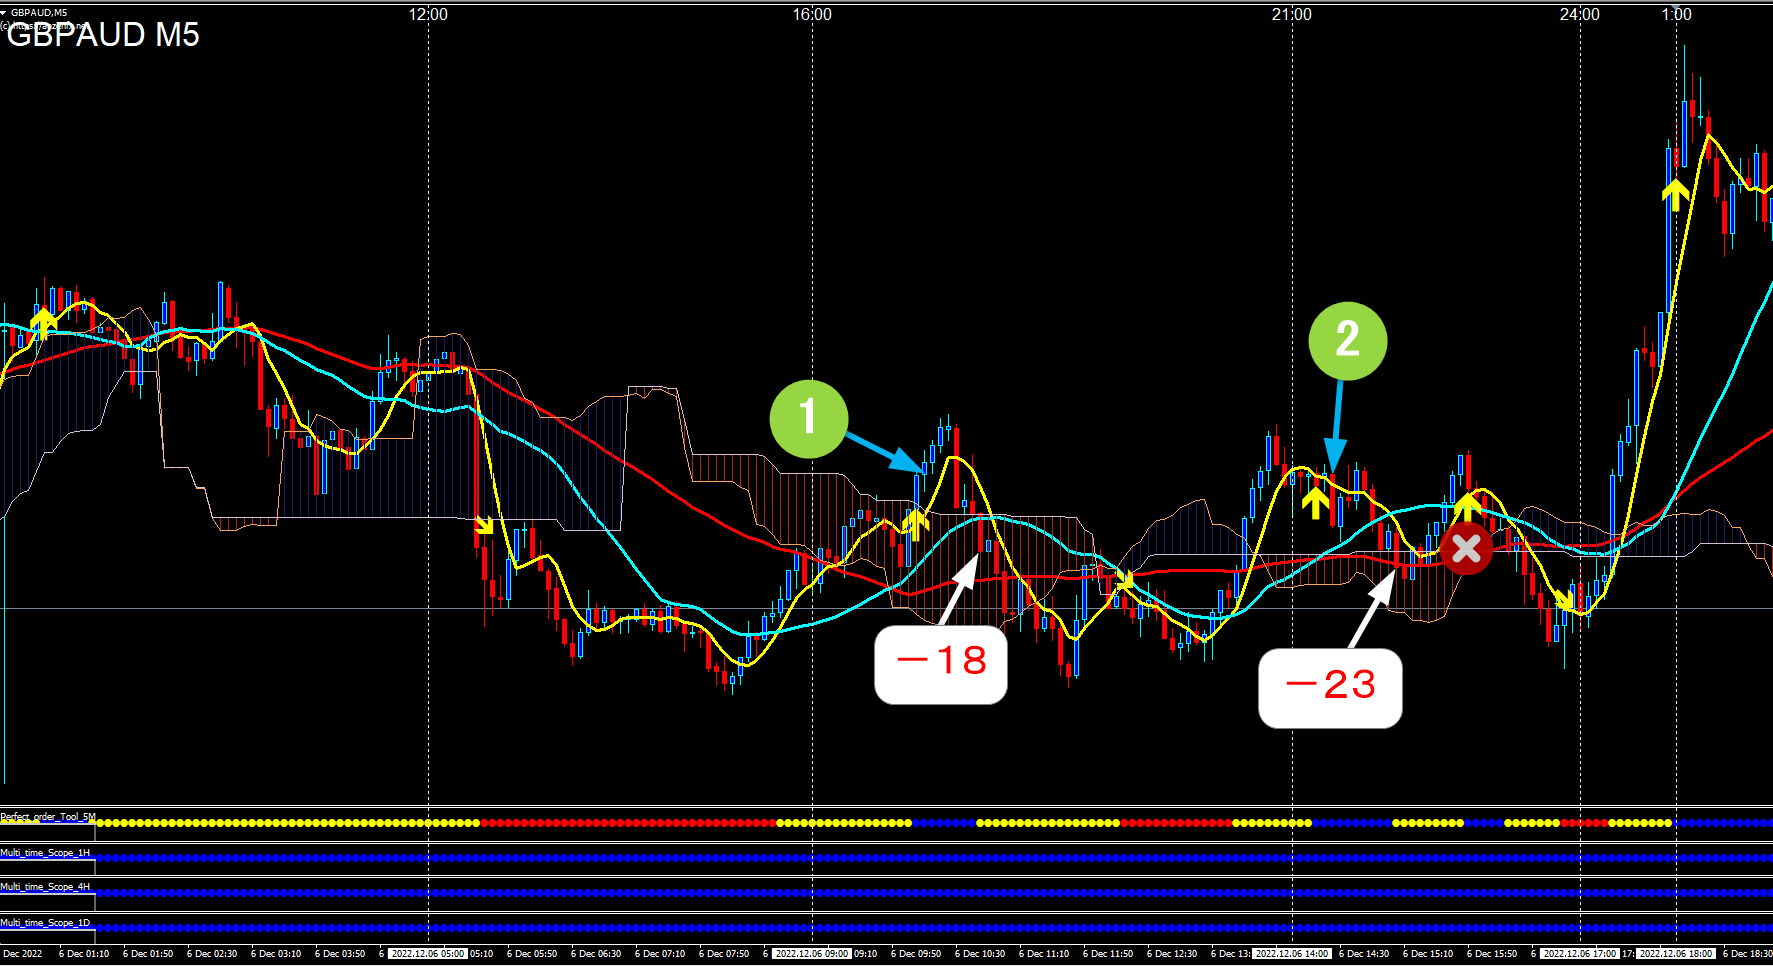1773x966 pixels.
Task: Click the 6 Dec 06:30 axis label
Action: (596, 954)
